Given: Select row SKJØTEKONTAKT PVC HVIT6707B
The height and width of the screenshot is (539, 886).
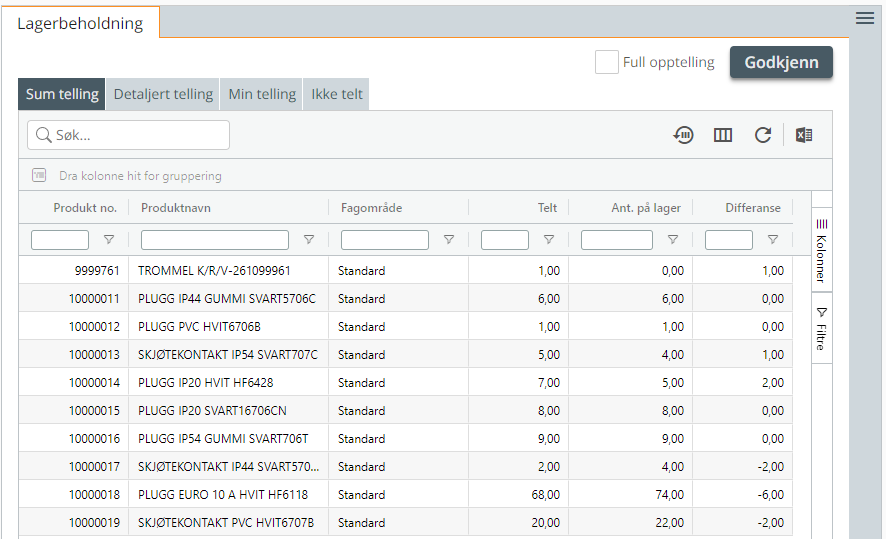Looking at the screenshot, I should coord(406,522).
